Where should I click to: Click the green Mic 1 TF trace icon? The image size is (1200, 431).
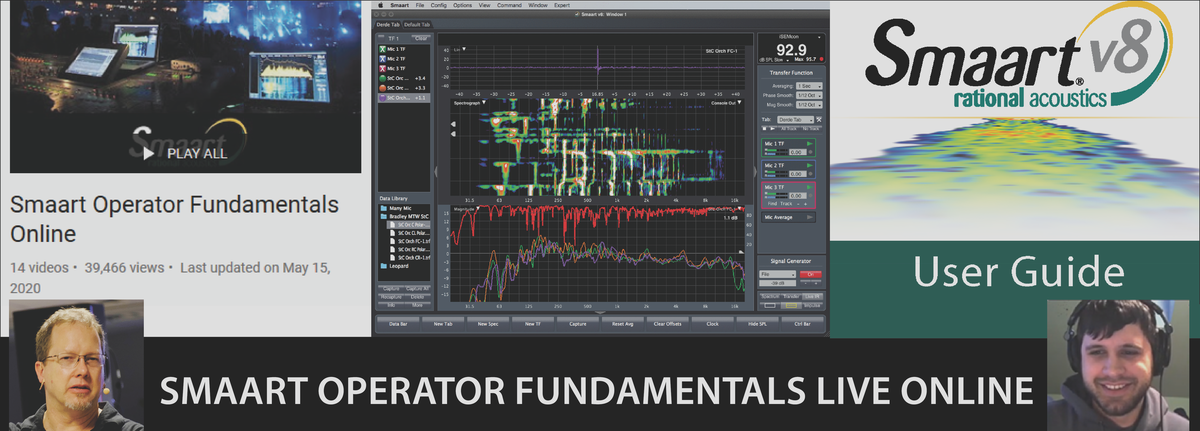coord(382,49)
